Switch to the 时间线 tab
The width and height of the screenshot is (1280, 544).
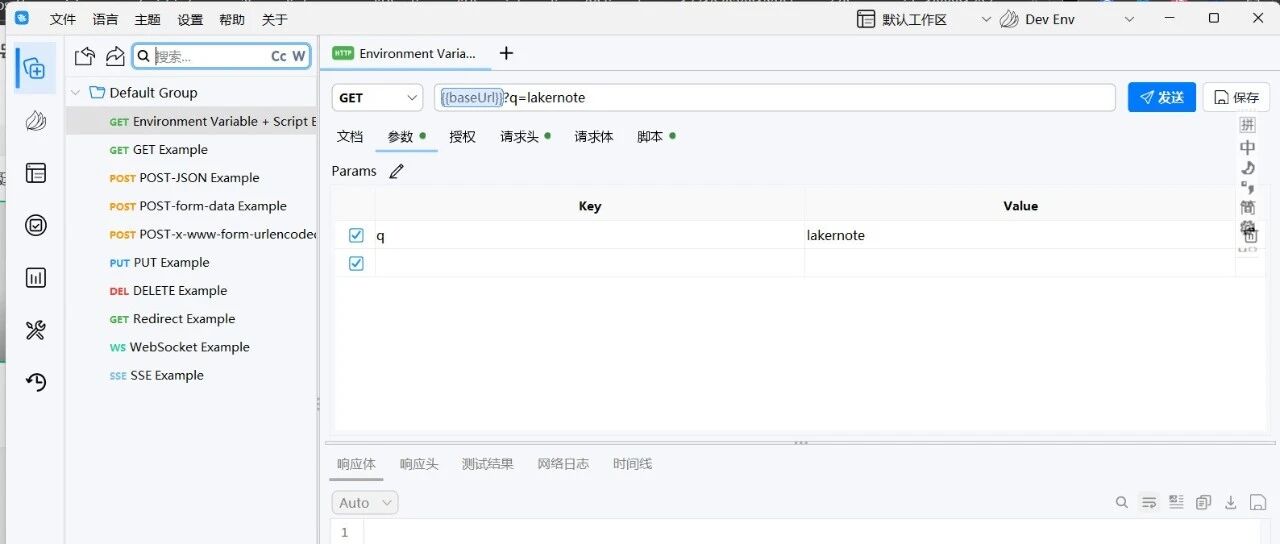click(x=633, y=464)
